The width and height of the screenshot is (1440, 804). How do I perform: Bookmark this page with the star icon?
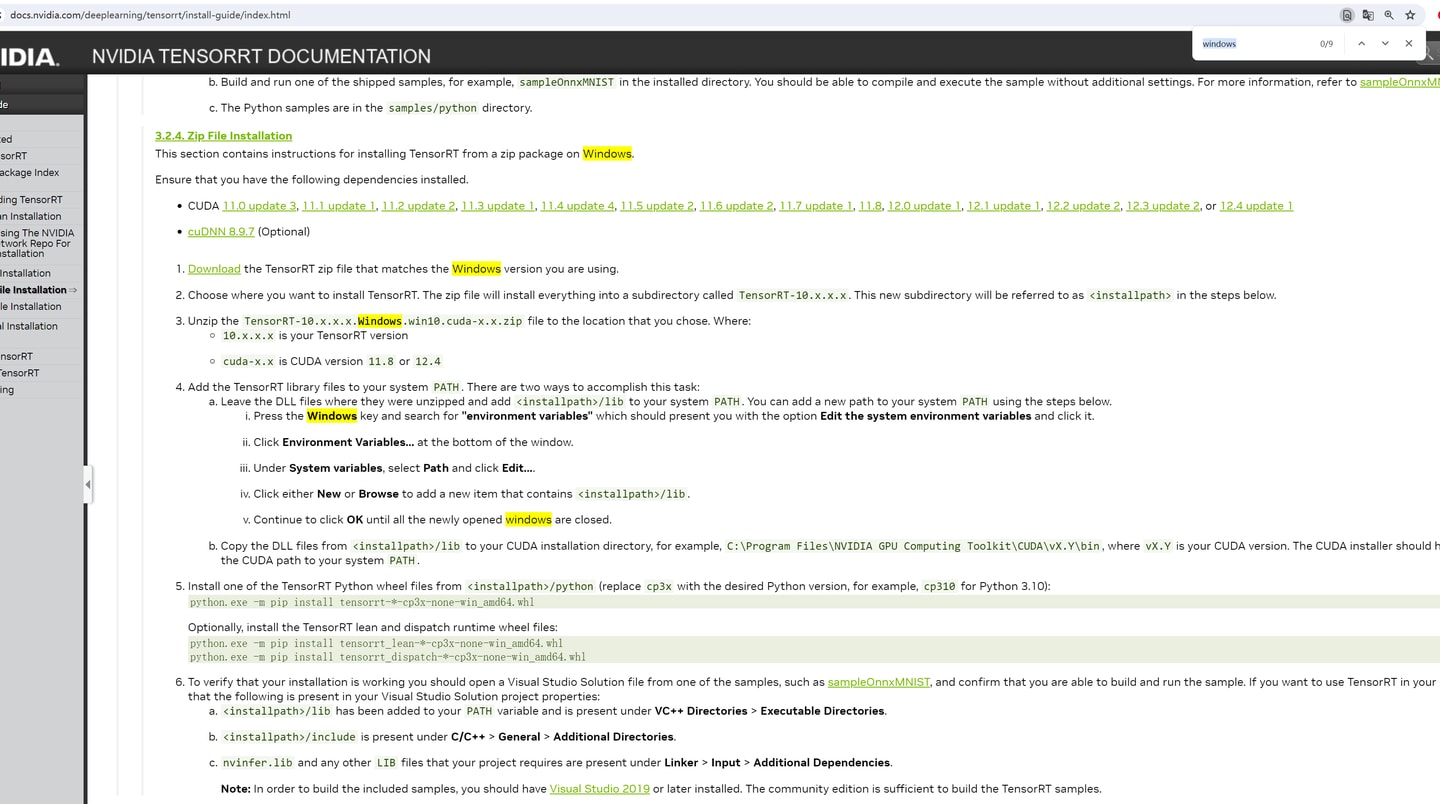[1410, 15]
